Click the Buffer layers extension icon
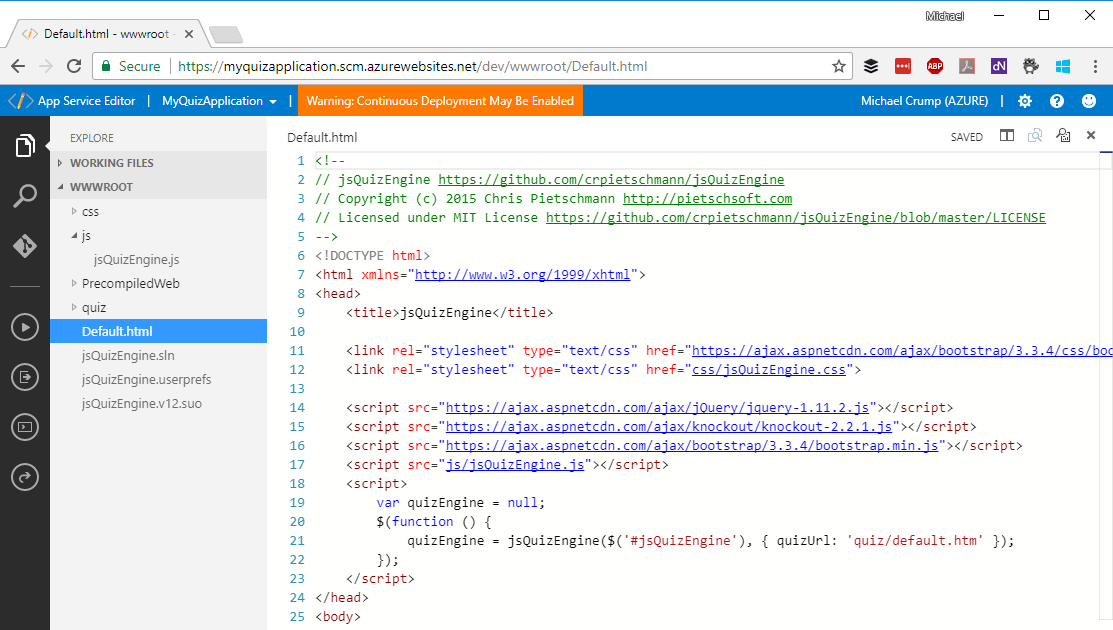Image resolution: width=1113 pixels, height=630 pixels. [871, 66]
